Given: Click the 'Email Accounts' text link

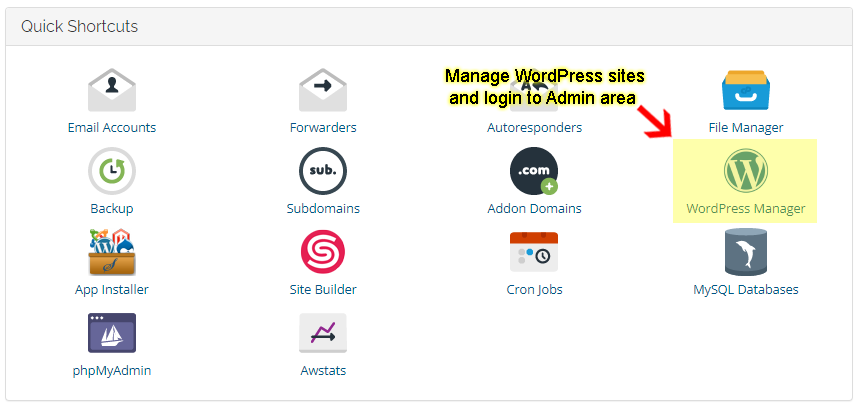Looking at the screenshot, I should coord(112,128).
